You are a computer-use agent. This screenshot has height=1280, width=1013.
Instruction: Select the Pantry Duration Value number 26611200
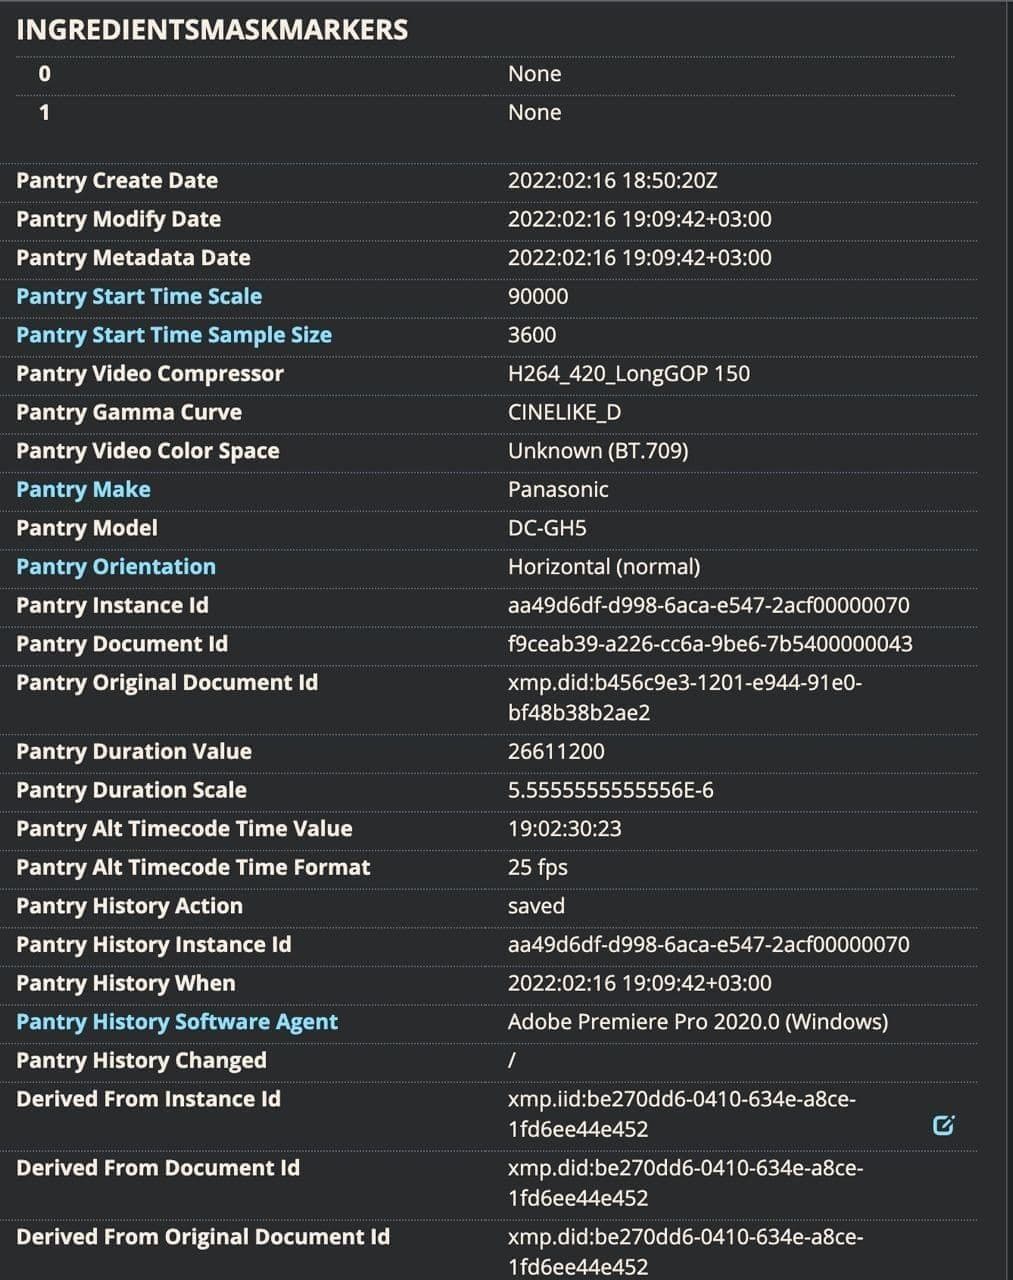click(x=556, y=751)
